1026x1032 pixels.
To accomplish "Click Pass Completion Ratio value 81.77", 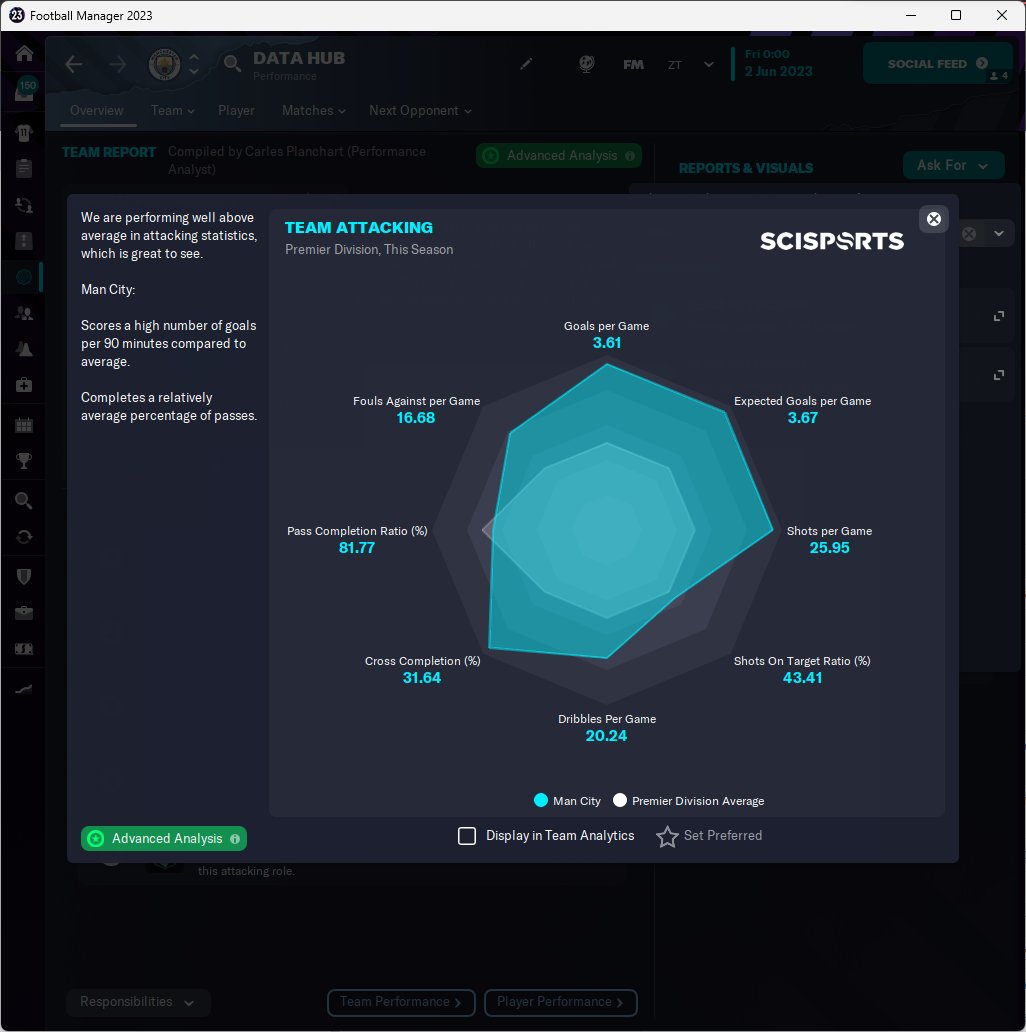I will [357, 548].
